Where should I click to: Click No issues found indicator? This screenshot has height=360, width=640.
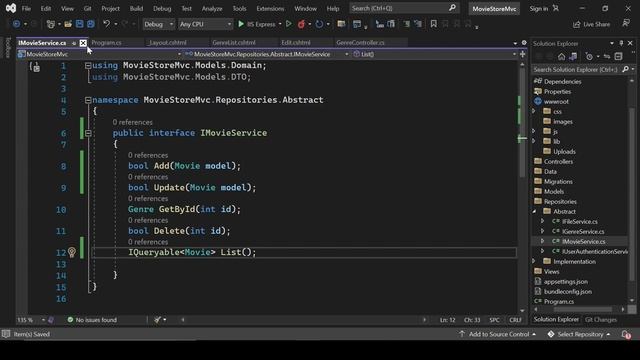(92, 320)
